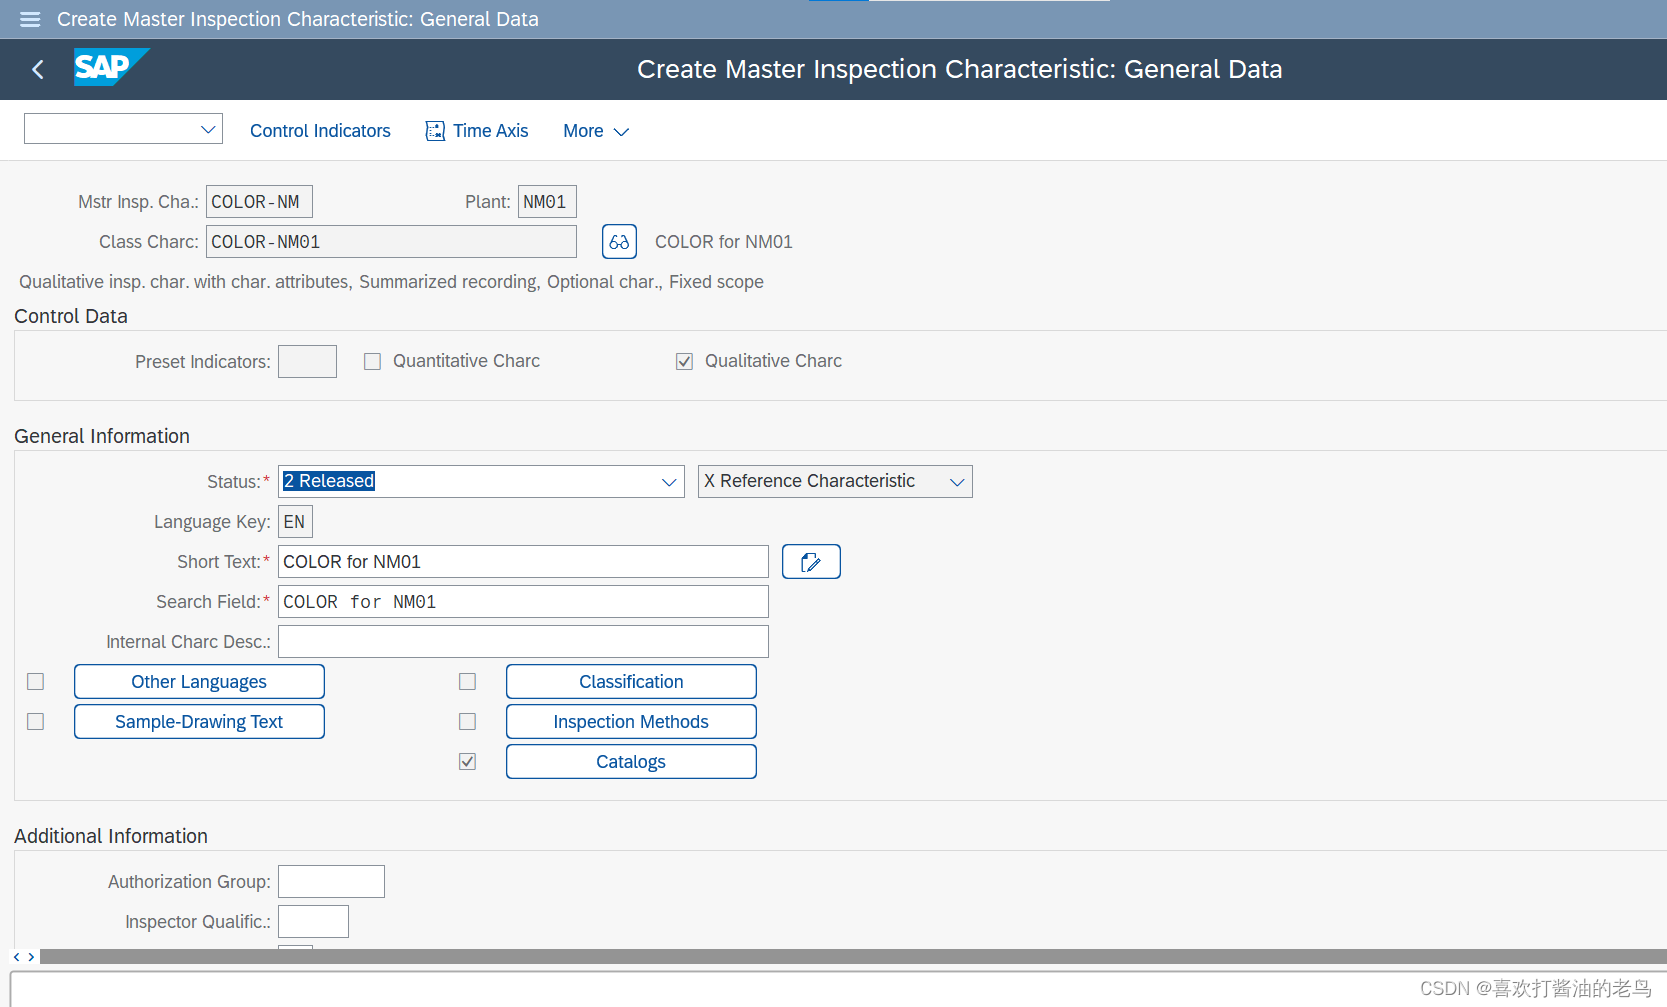Open the More menu
The image size is (1667, 1007).
click(x=594, y=130)
